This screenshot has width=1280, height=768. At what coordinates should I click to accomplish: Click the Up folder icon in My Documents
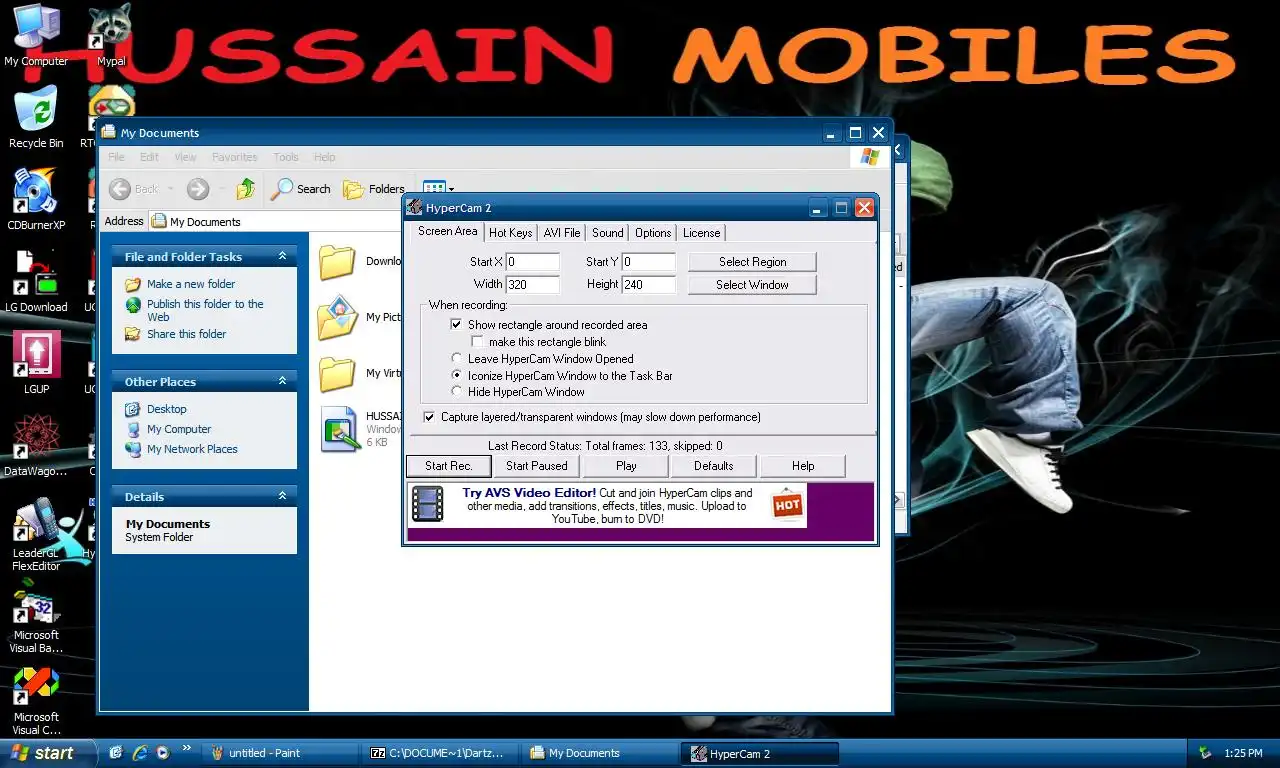click(245, 188)
